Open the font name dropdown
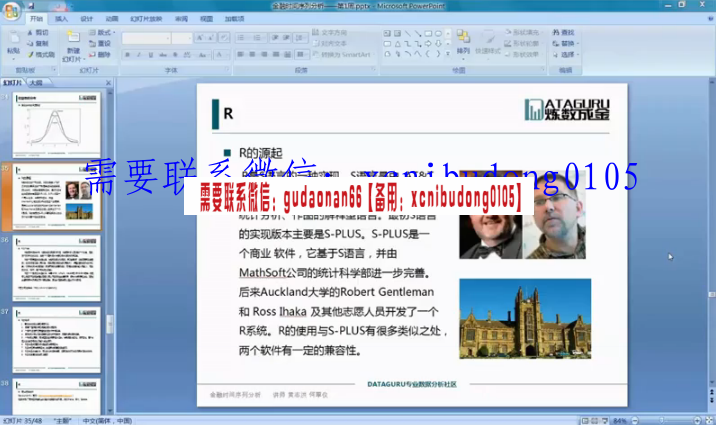Screen dimensions: 716x425 click(168, 38)
